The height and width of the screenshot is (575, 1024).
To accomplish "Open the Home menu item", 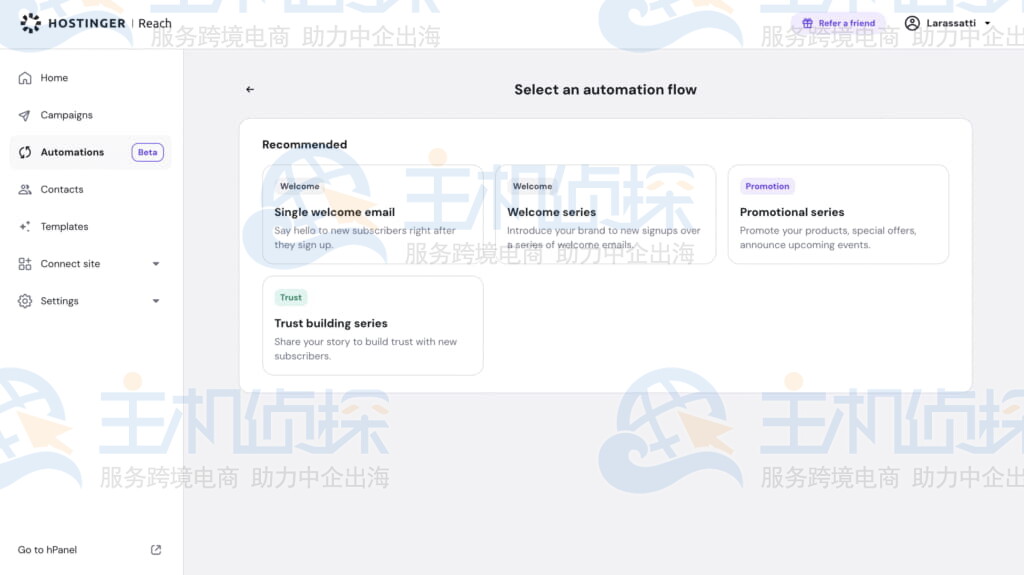I will click(91, 78).
